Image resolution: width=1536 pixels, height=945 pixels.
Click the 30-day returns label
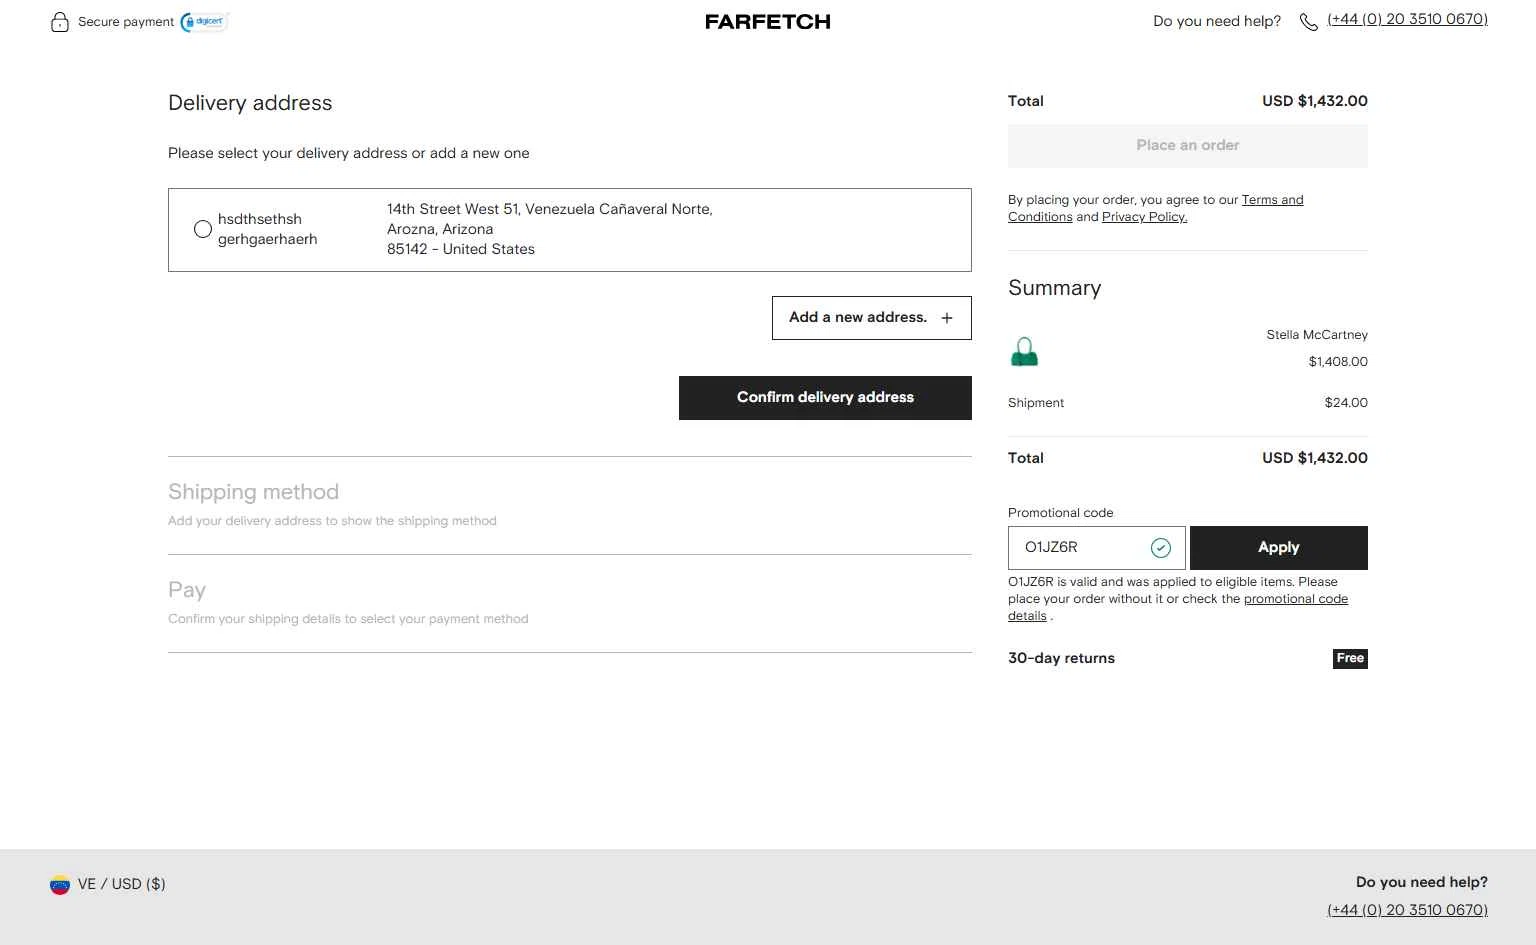pyautogui.click(x=1061, y=658)
